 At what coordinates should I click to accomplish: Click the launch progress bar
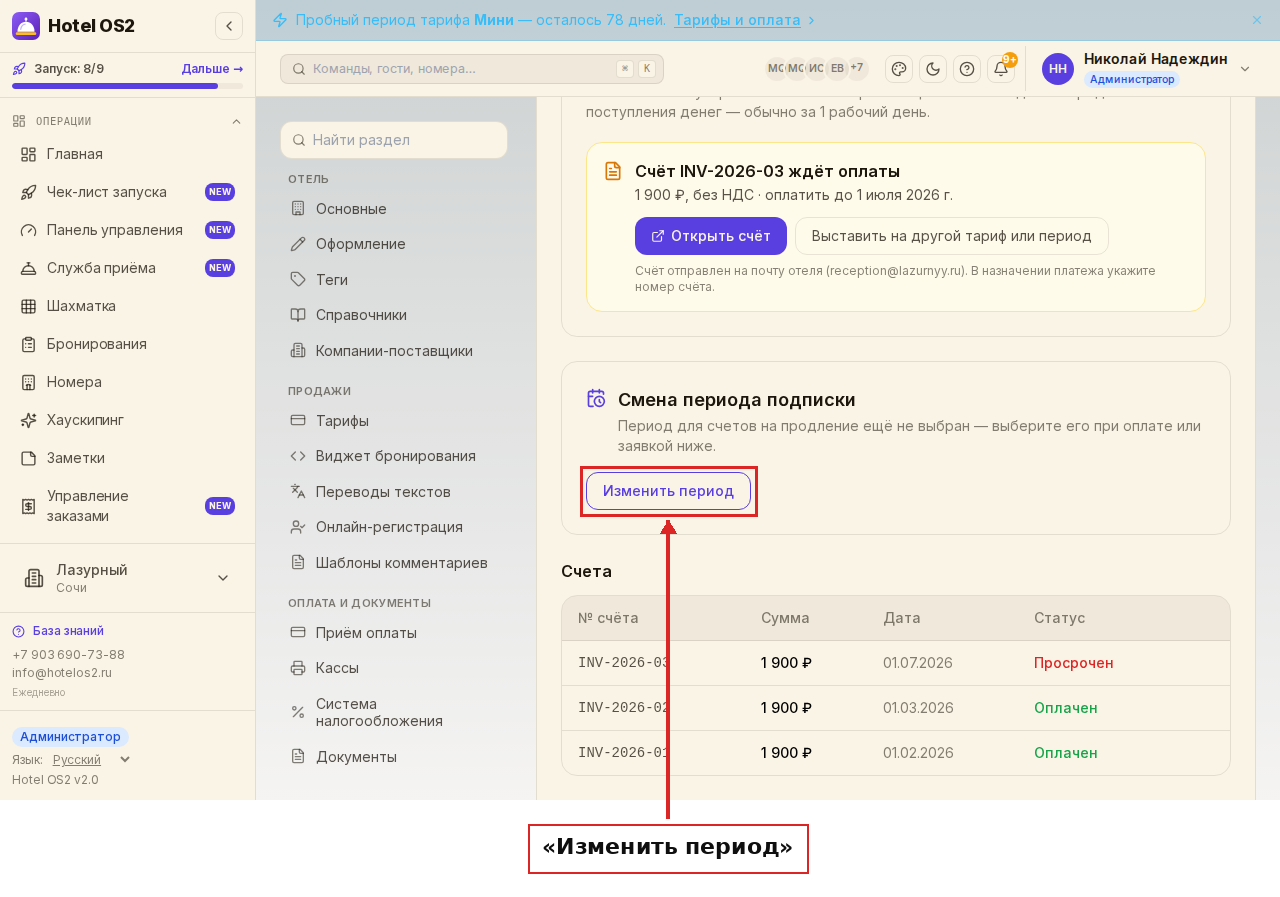point(127,86)
